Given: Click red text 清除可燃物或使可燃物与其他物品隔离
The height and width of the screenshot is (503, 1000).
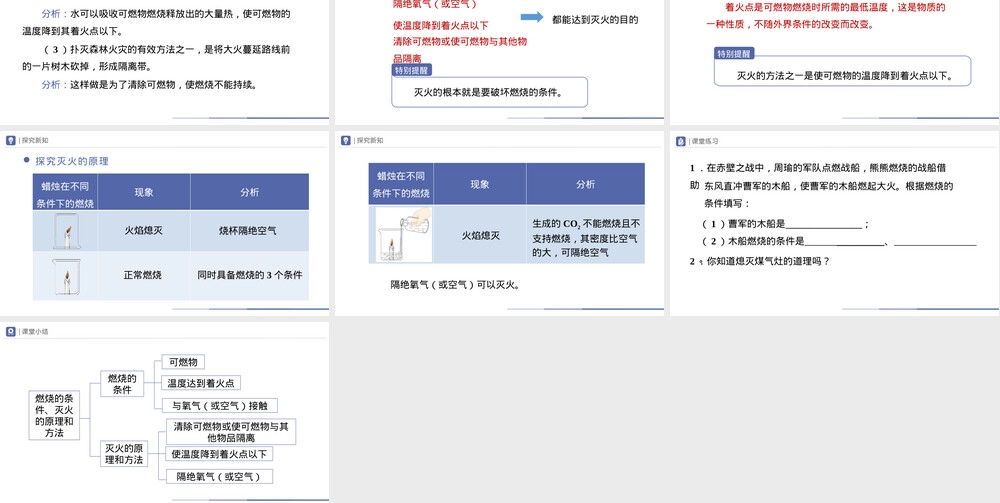Looking at the screenshot, I should 460,50.
